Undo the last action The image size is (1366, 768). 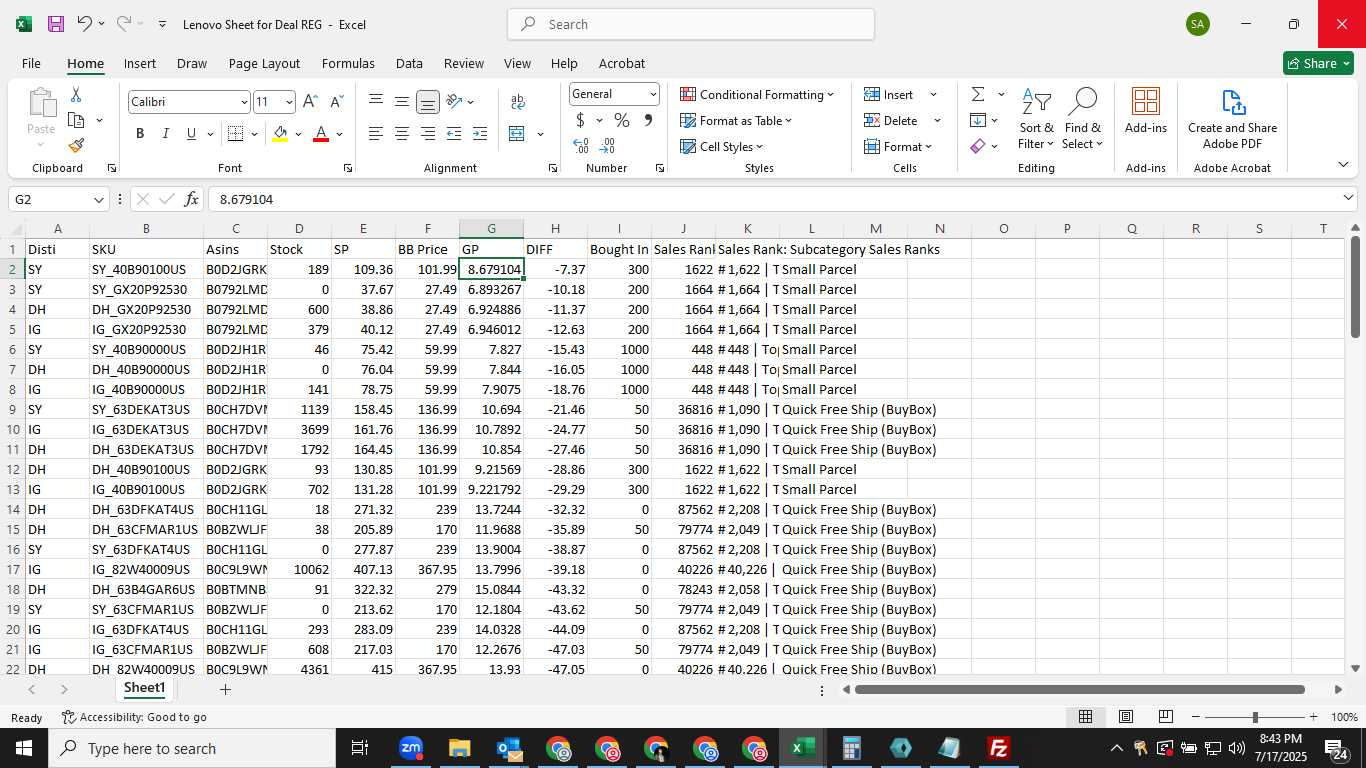point(85,24)
